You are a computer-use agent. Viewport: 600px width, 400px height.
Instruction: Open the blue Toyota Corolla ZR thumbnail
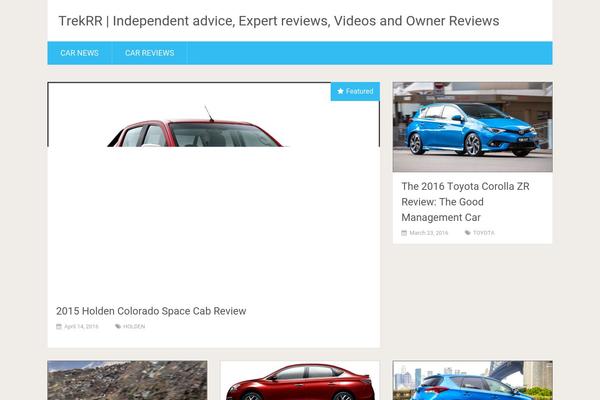(473, 127)
